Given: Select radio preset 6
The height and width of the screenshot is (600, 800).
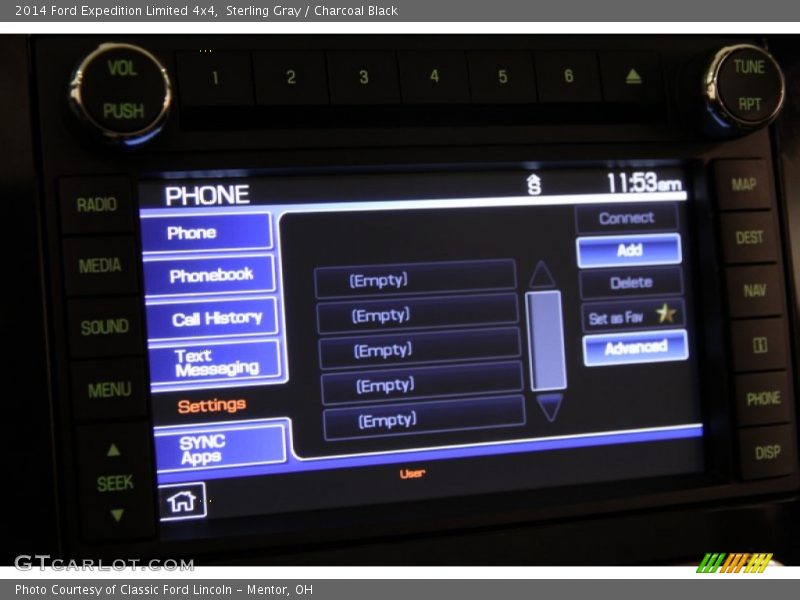Looking at the screenshot, I should (x=568, y=76).
